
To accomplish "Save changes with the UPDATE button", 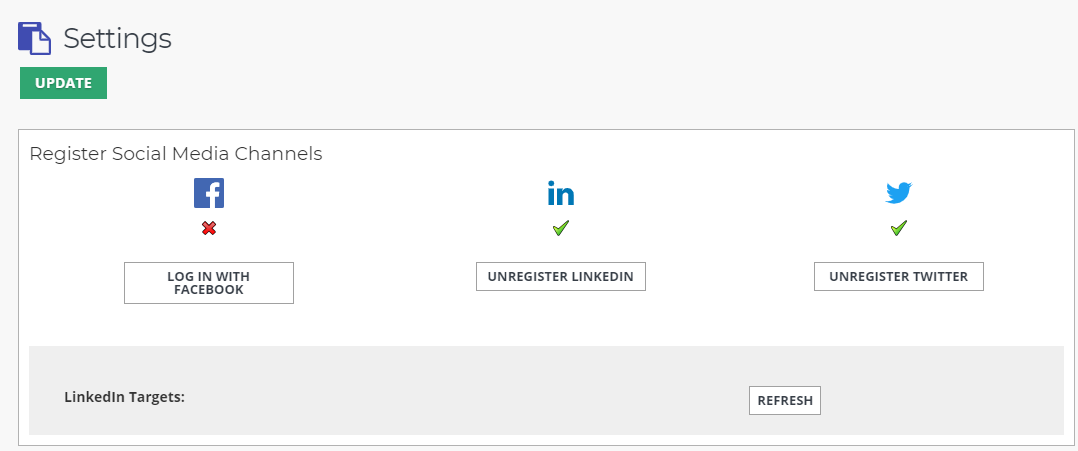I will [x=63, y=83].
